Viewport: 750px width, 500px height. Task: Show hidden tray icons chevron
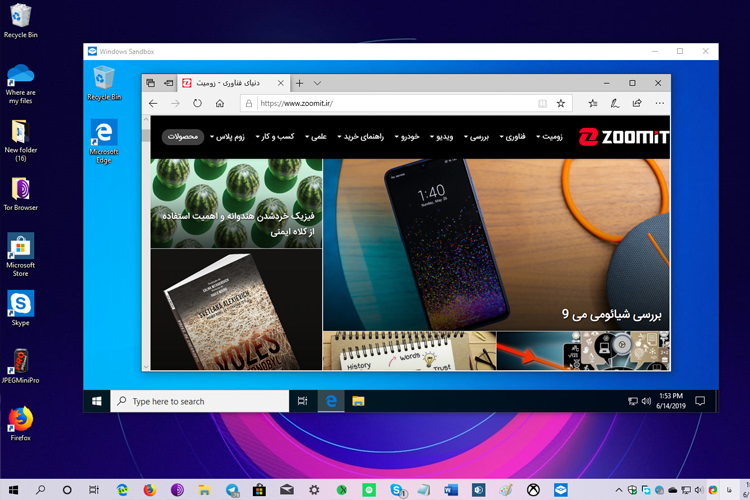pos(618,490)
